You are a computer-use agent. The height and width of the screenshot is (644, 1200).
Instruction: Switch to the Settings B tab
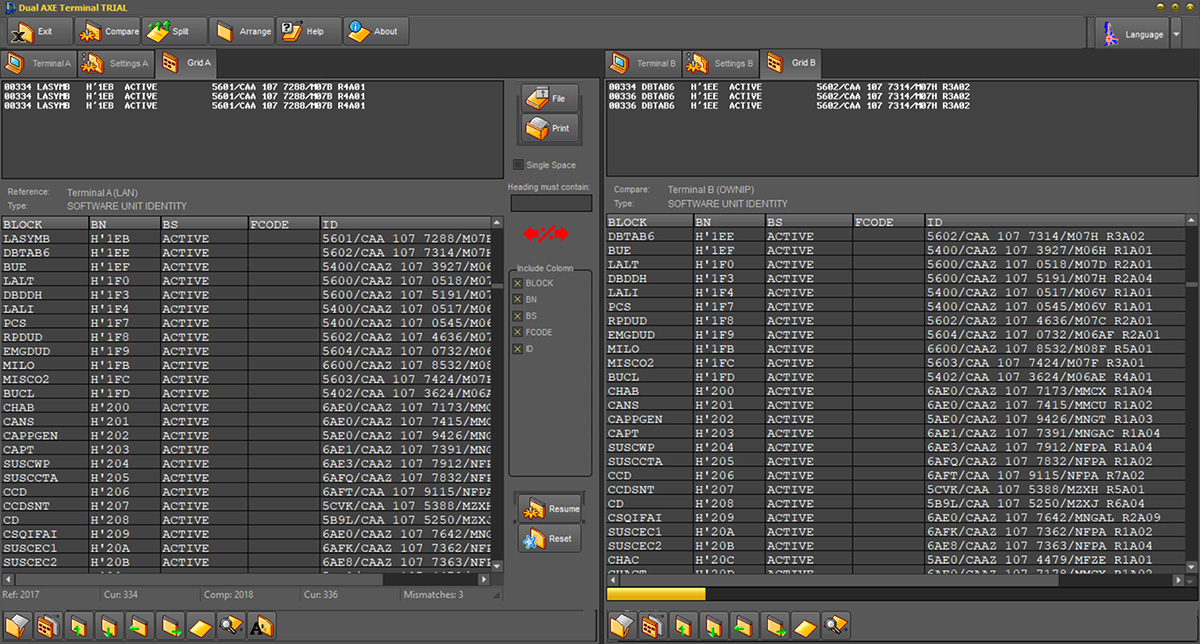(x=722, y=63)
